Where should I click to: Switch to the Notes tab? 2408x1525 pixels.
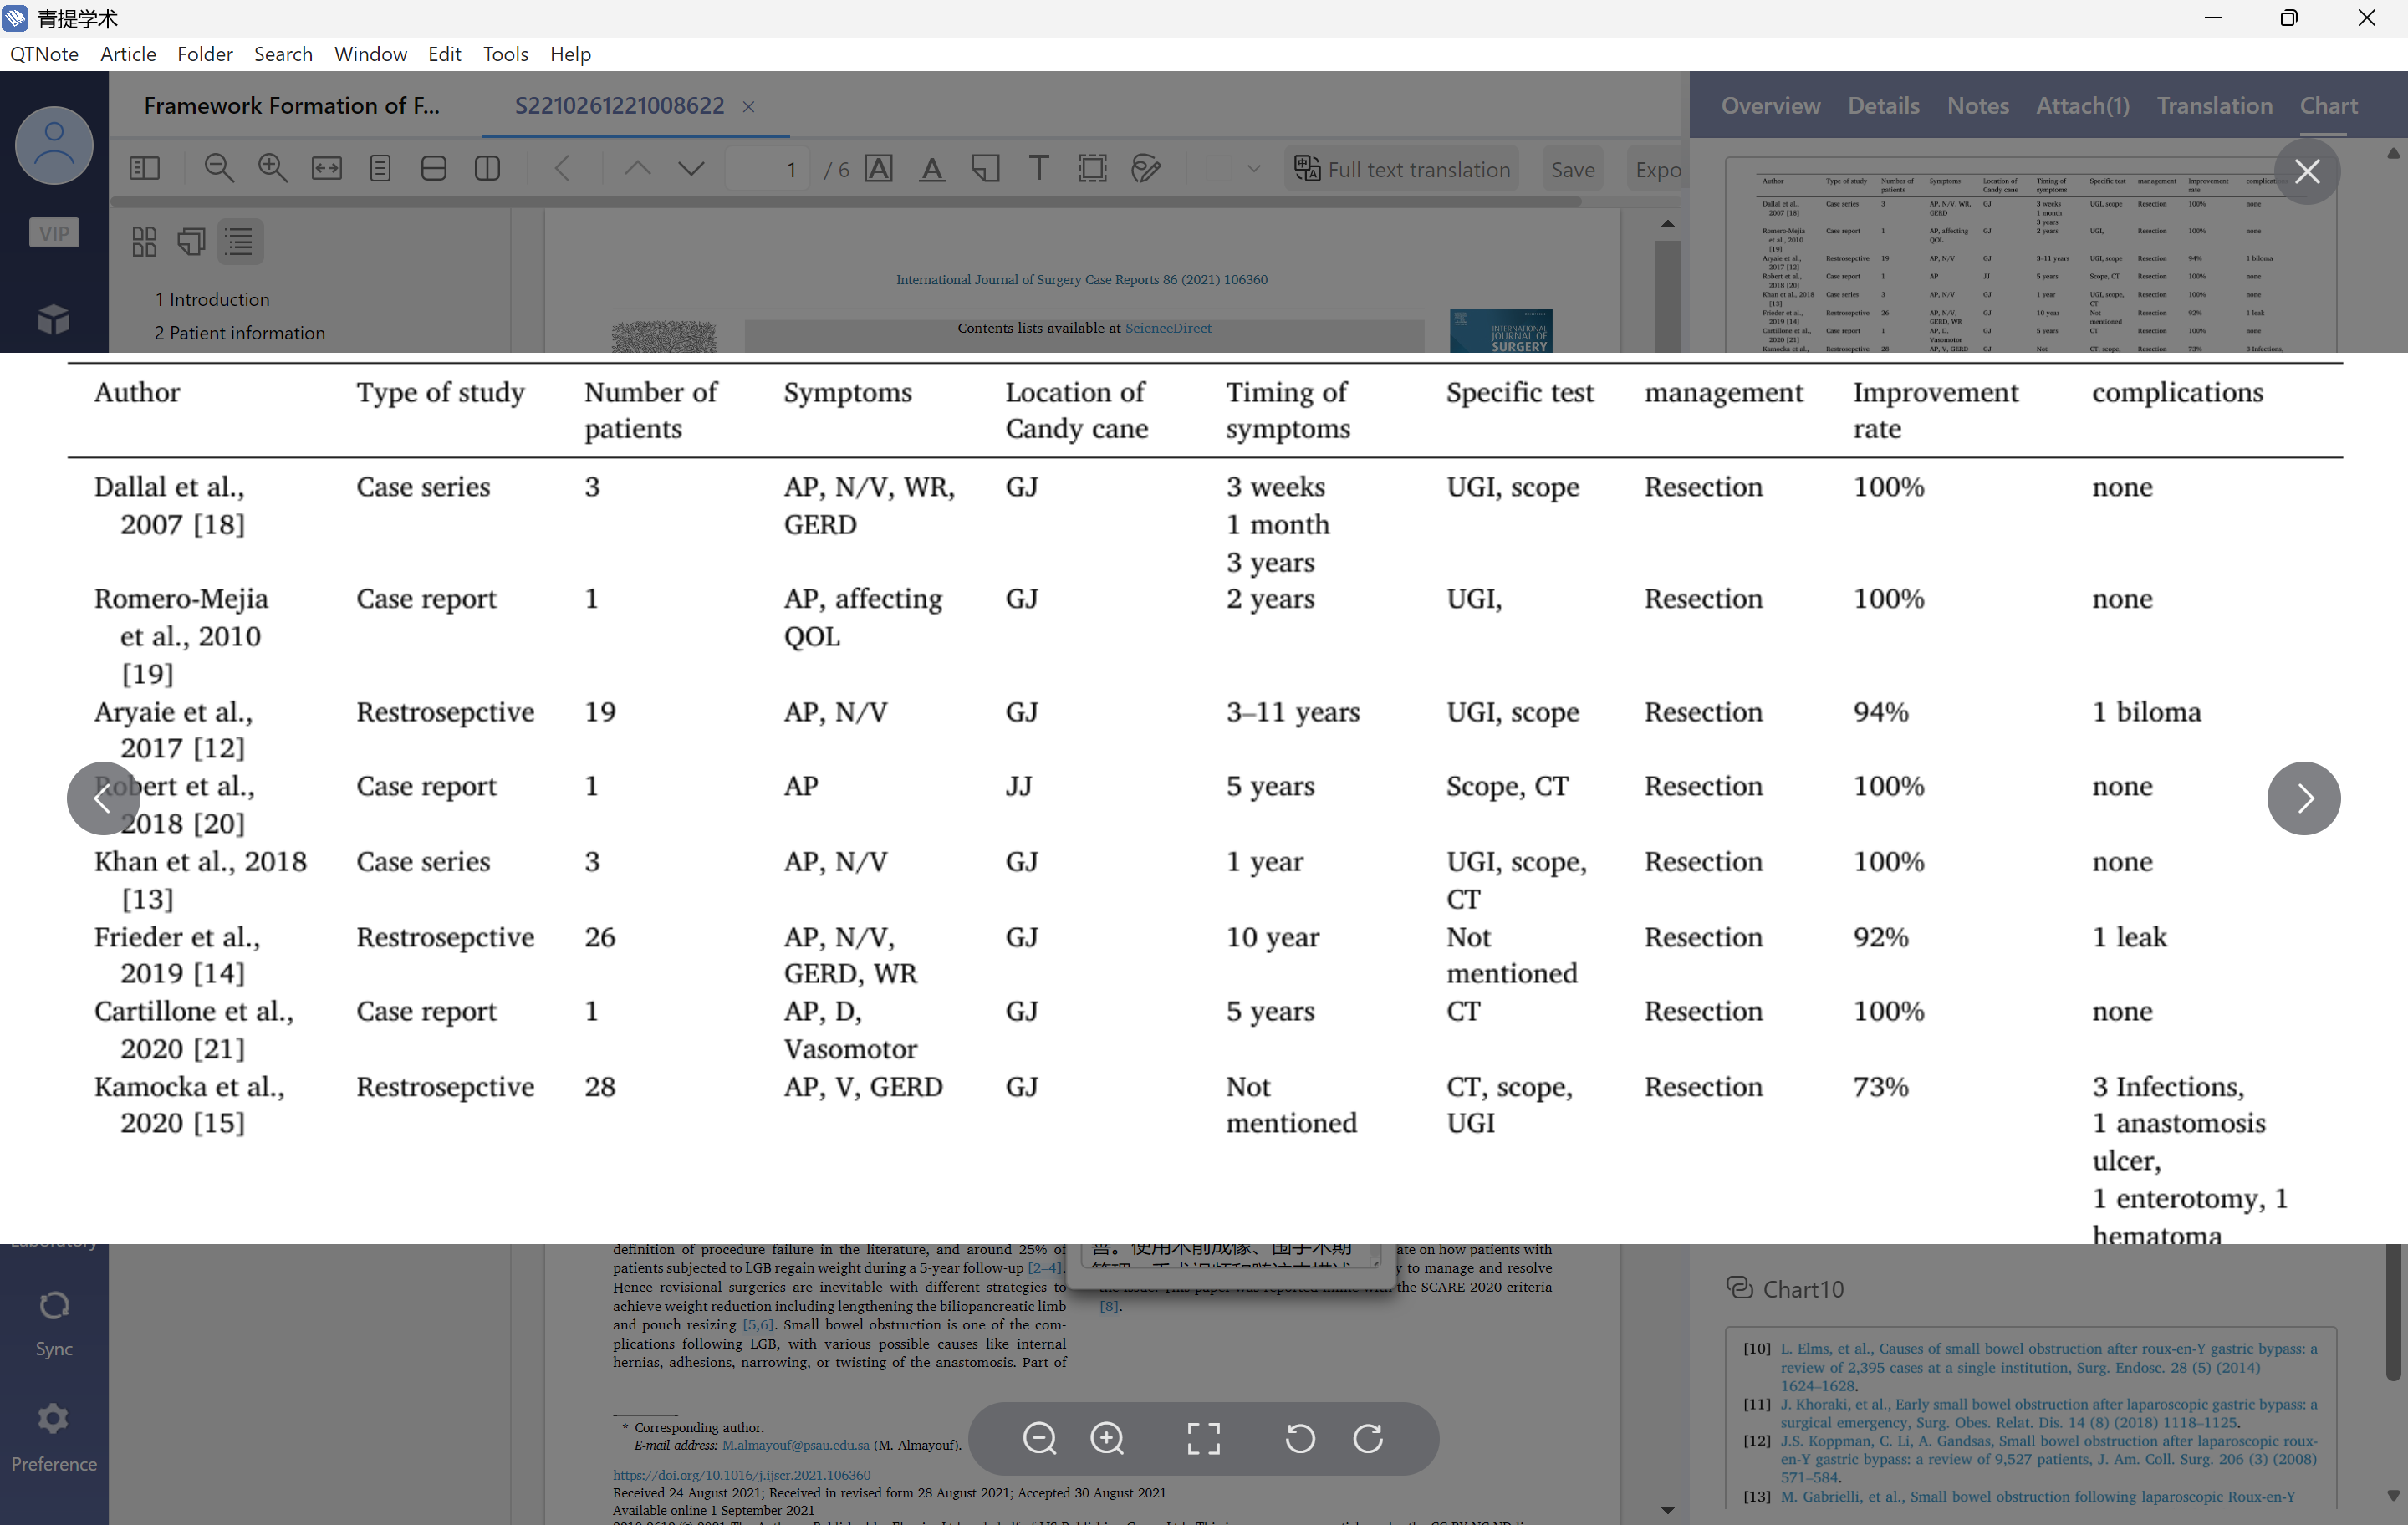[x=1977, y=105]
